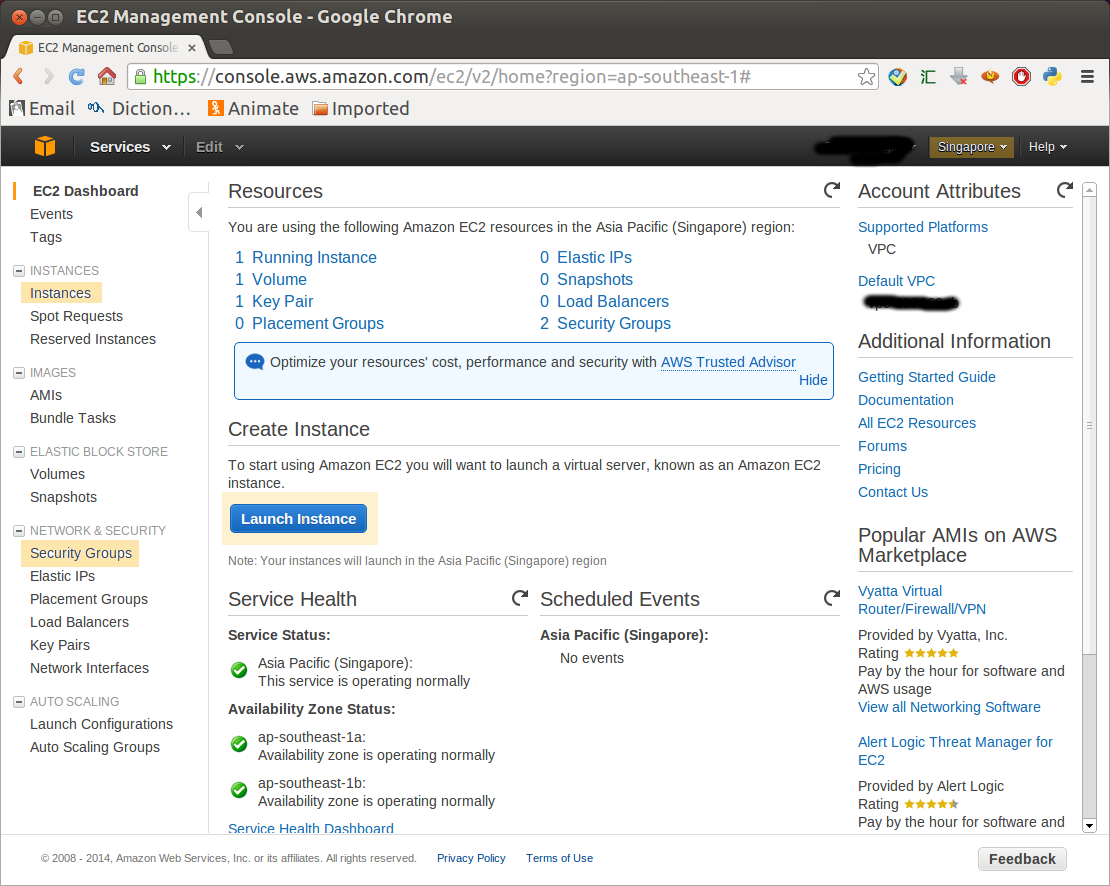Refresh the Account Attributes panel

pyautogui.click(x=1064, y=190)
